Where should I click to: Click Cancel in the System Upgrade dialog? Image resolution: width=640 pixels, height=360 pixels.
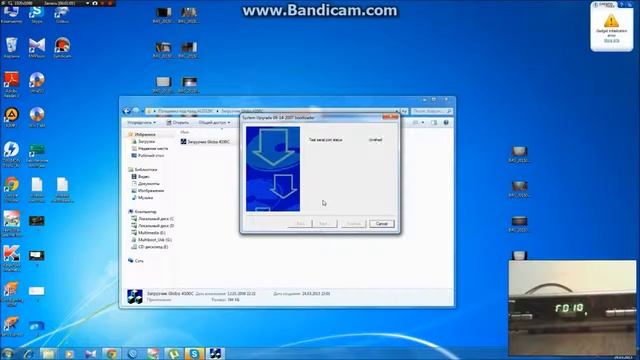[382, 224]
